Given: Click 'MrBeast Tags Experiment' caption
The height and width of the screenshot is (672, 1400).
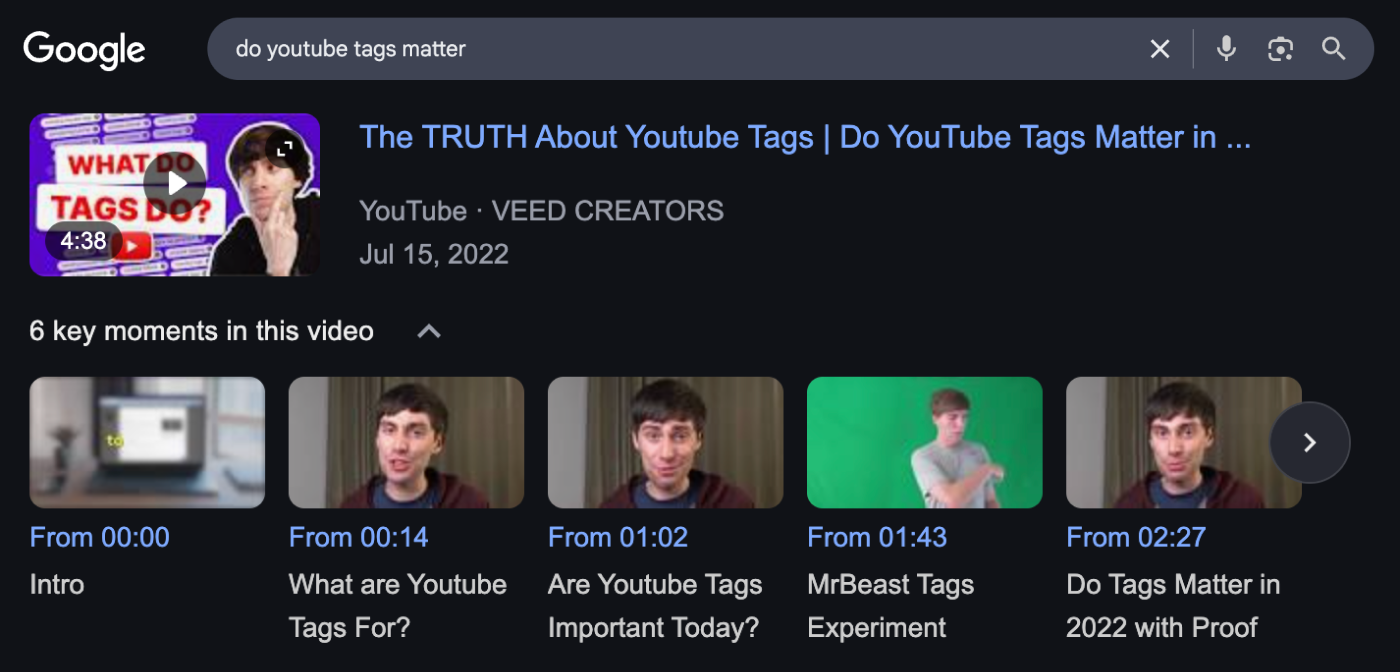Looking at the screenshot, I should (890, 606).
